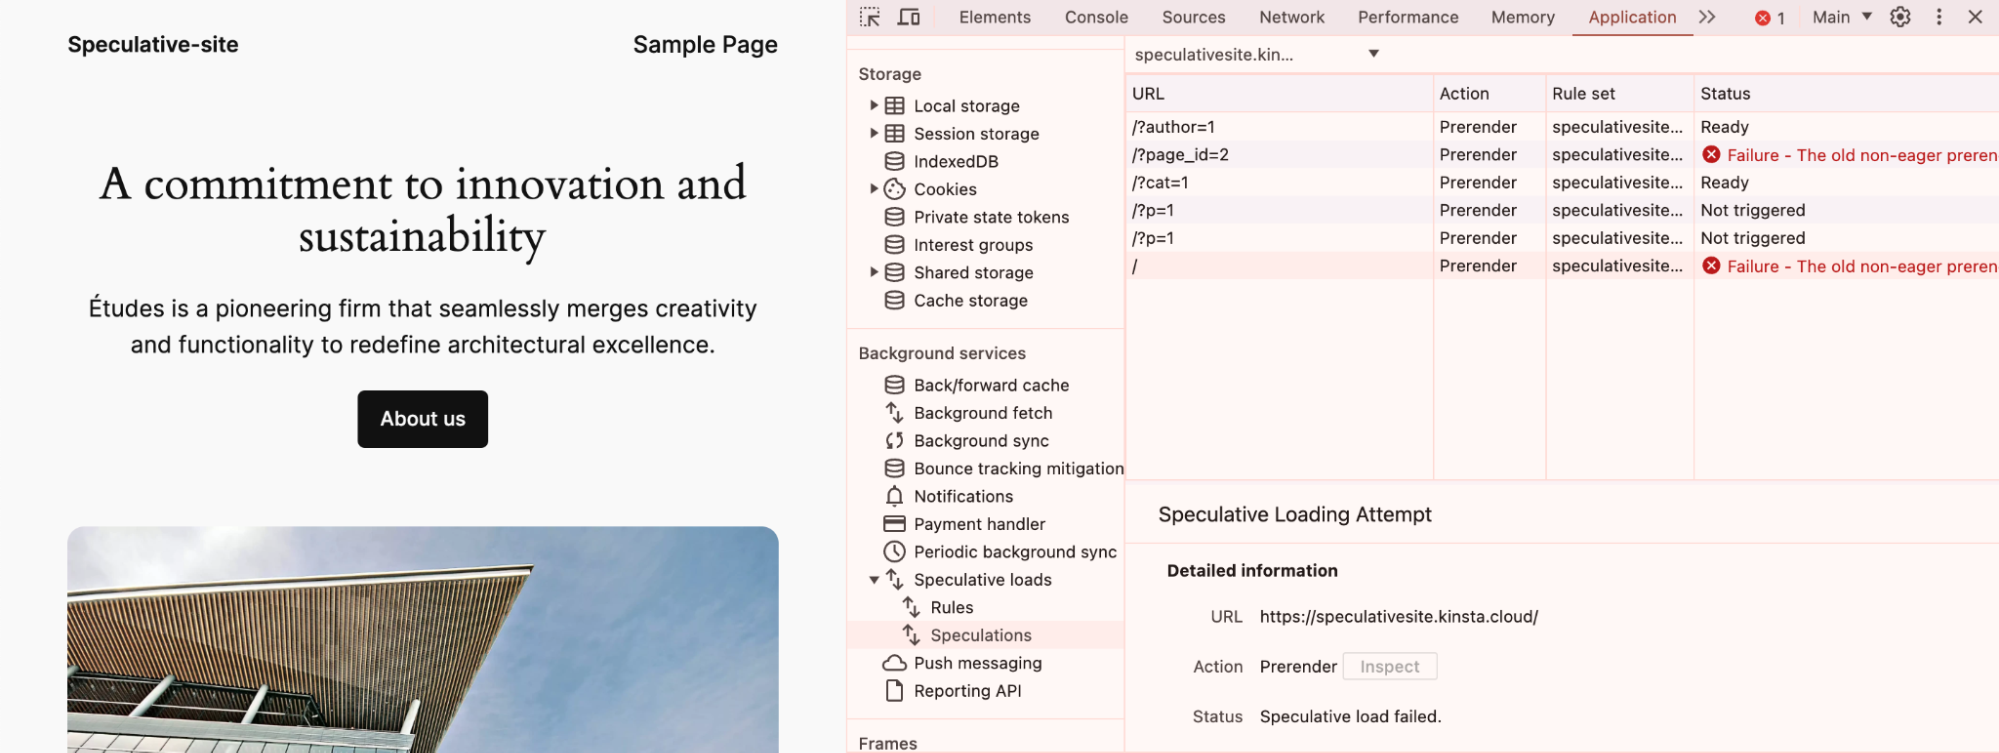Open the Periodic background sync clock item
This screenshot has width=1999, height=753.
(1000, 552)
